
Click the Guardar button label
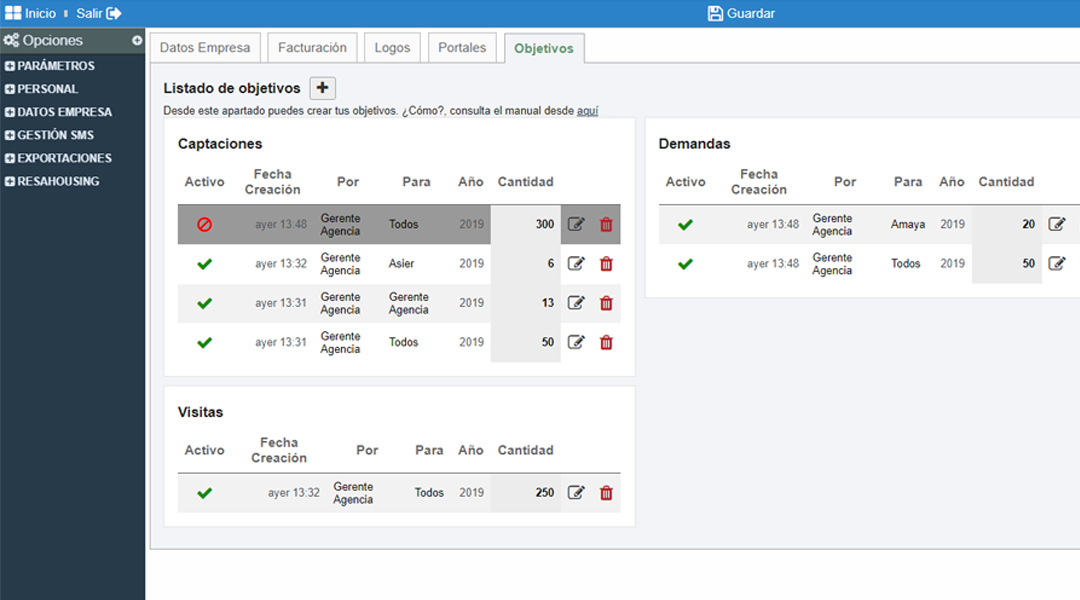click(751, 13)
